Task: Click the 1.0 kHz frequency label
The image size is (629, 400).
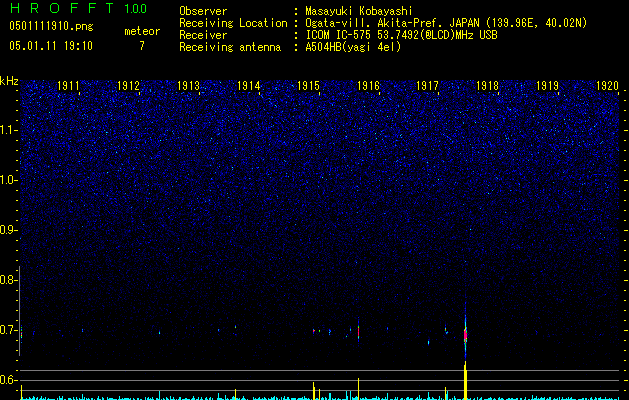Action: tap(7, 180)
